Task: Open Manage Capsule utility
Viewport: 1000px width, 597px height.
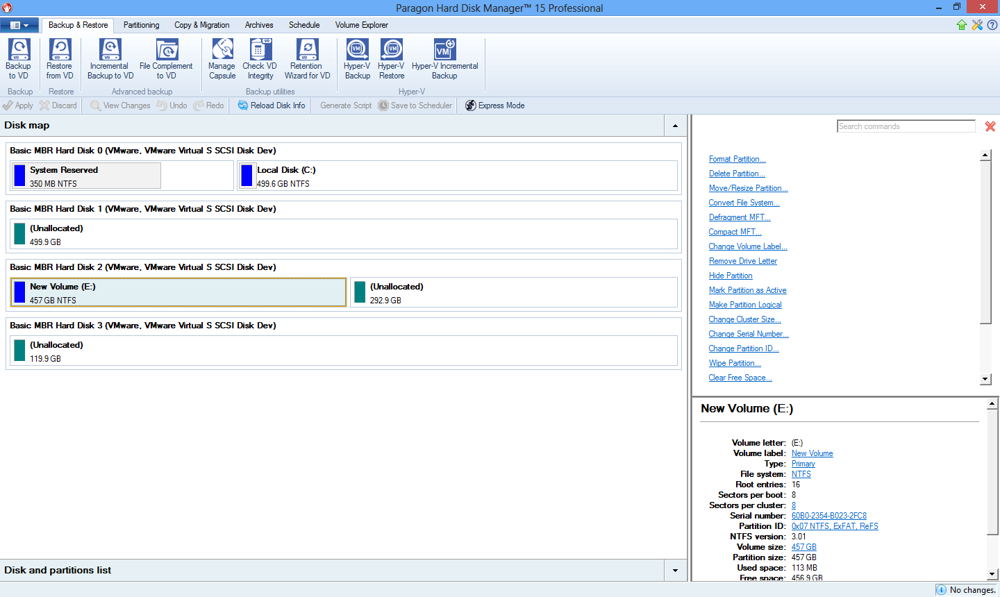Action: click(222, 59)
